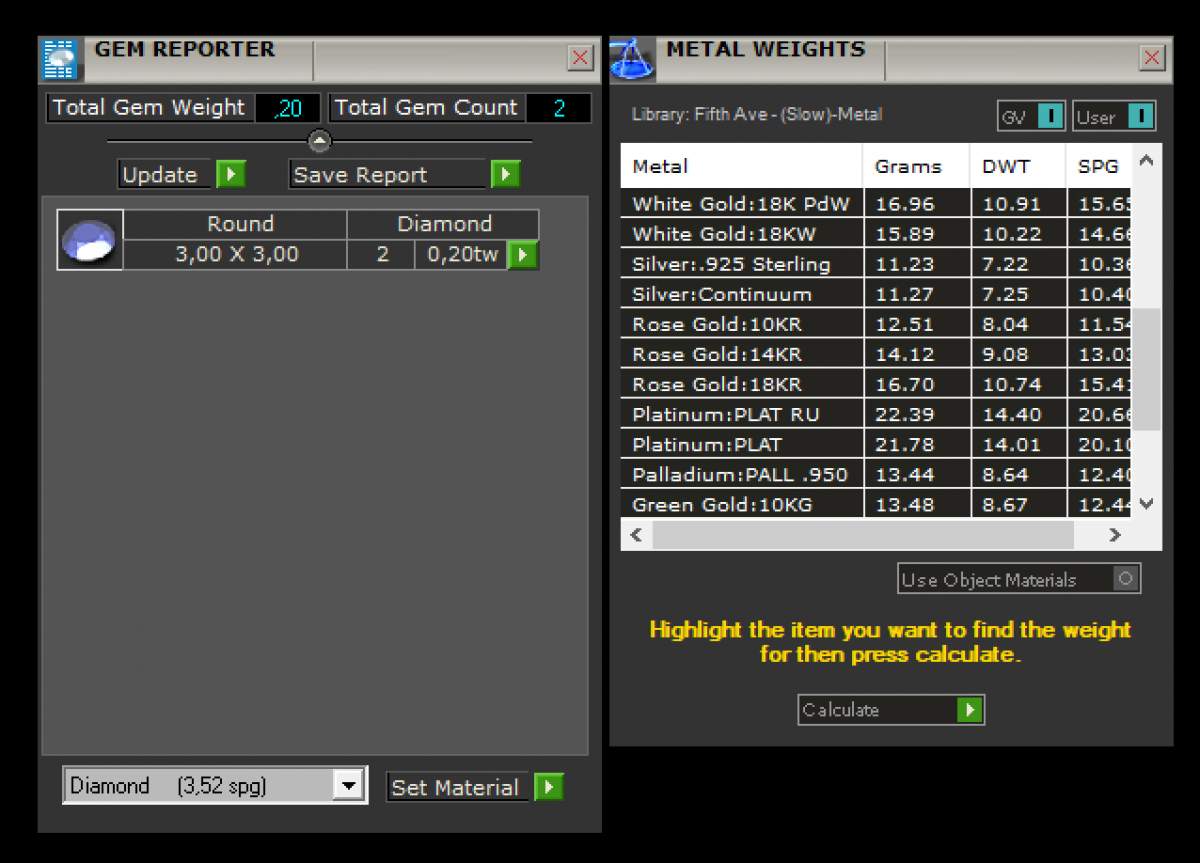Toggle the GV switch
The height and width of the screenshot is (863, 1200).
coord(1049,117)
